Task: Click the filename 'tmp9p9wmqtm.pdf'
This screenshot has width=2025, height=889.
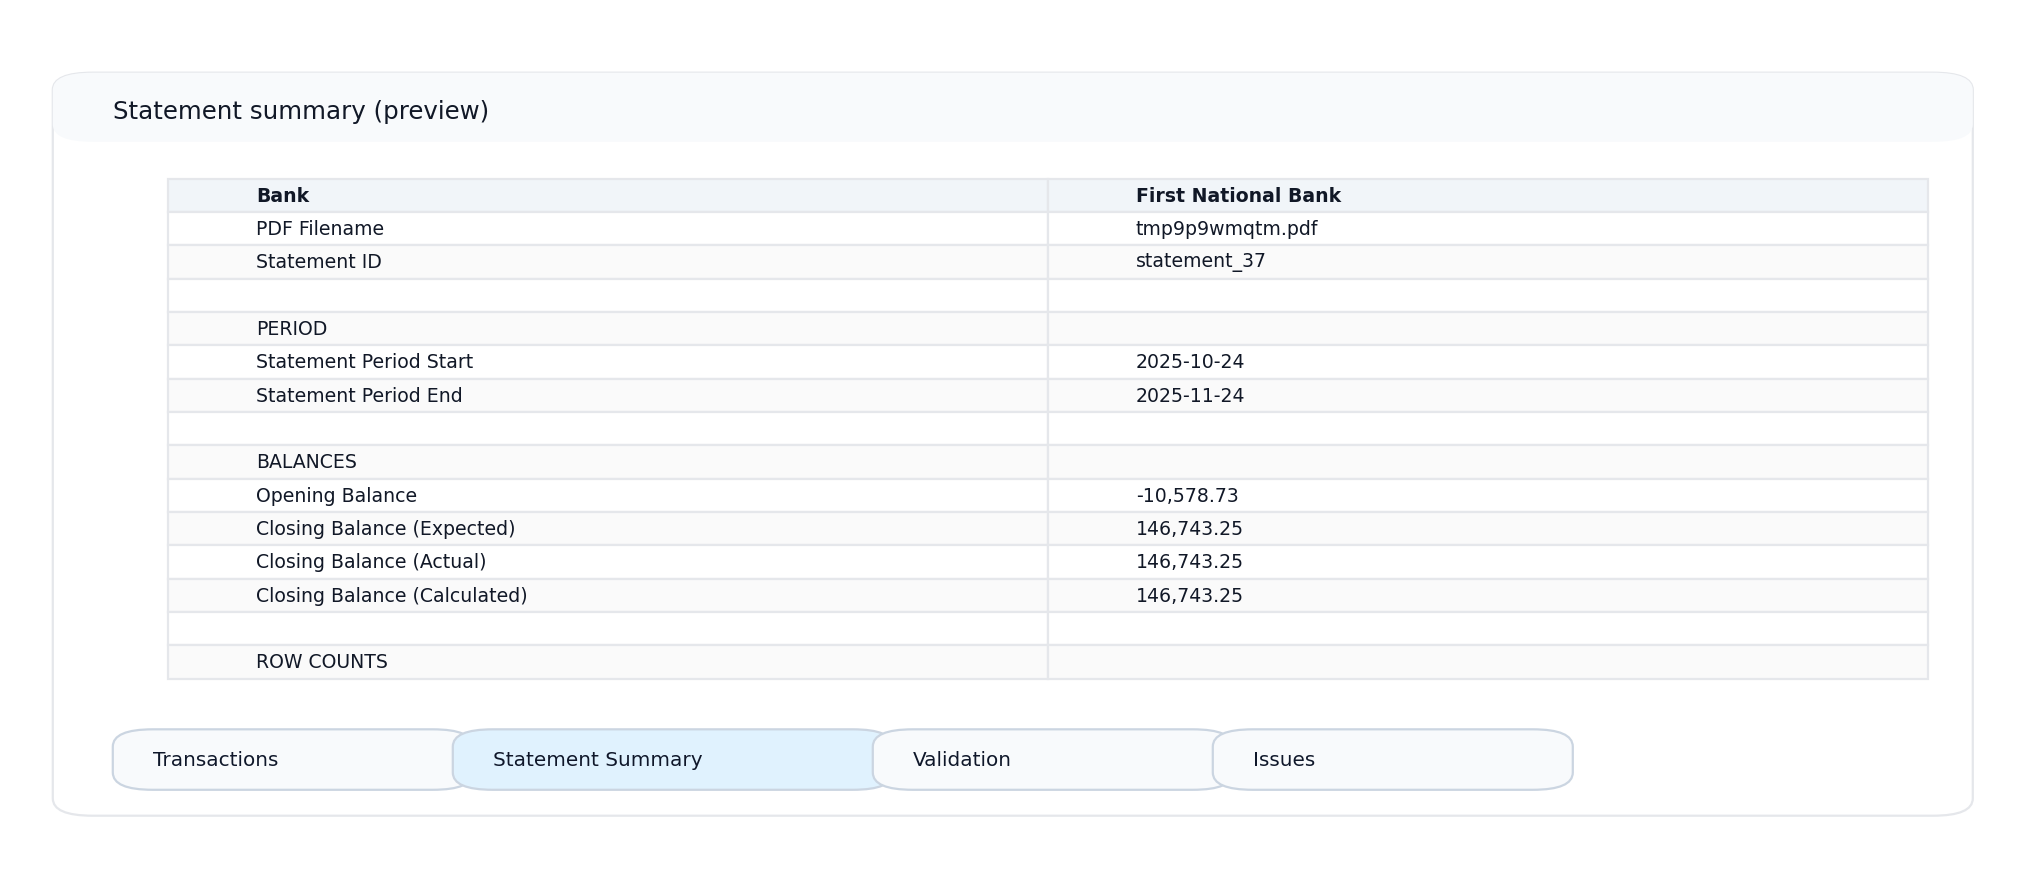Action: 1226,229
